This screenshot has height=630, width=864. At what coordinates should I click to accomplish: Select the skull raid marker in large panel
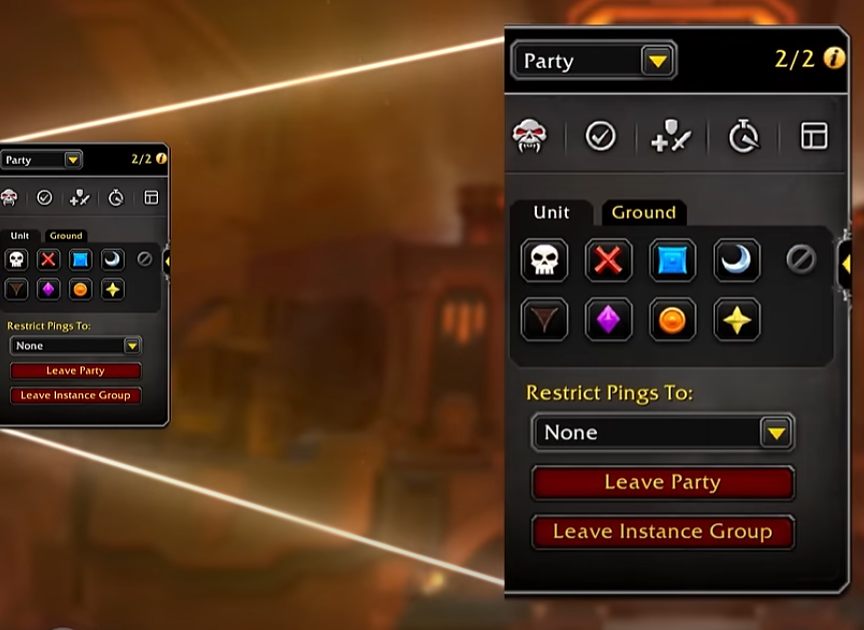tap(544, 260)
